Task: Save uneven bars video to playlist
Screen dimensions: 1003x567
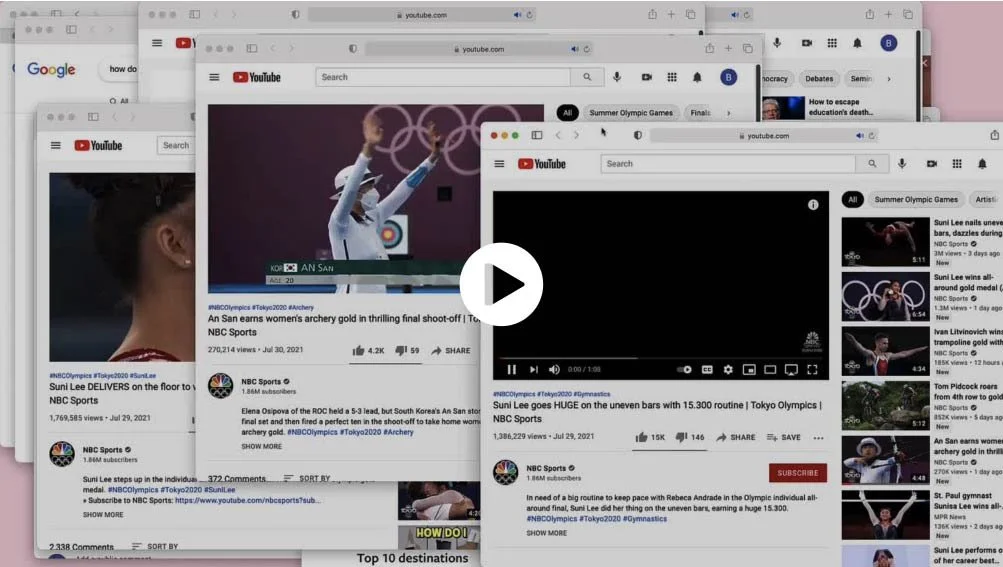Action: coord(784,437)
